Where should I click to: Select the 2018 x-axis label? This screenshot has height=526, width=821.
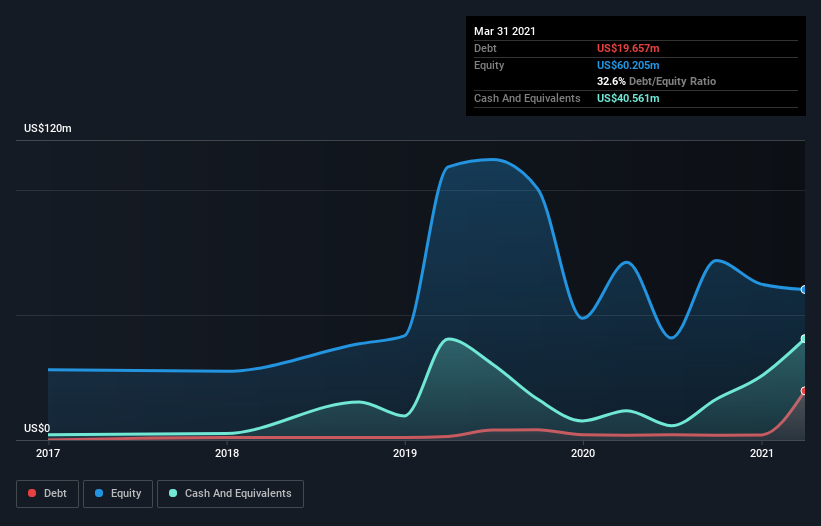click(x=227, y=453)
